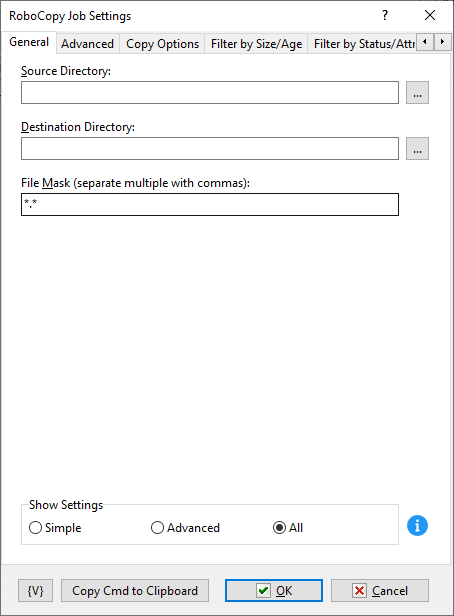Image resolution: width=454 pixels, height=616 pixels.
Task: Switch to the Advanced tab
Action: pos(88,44)
